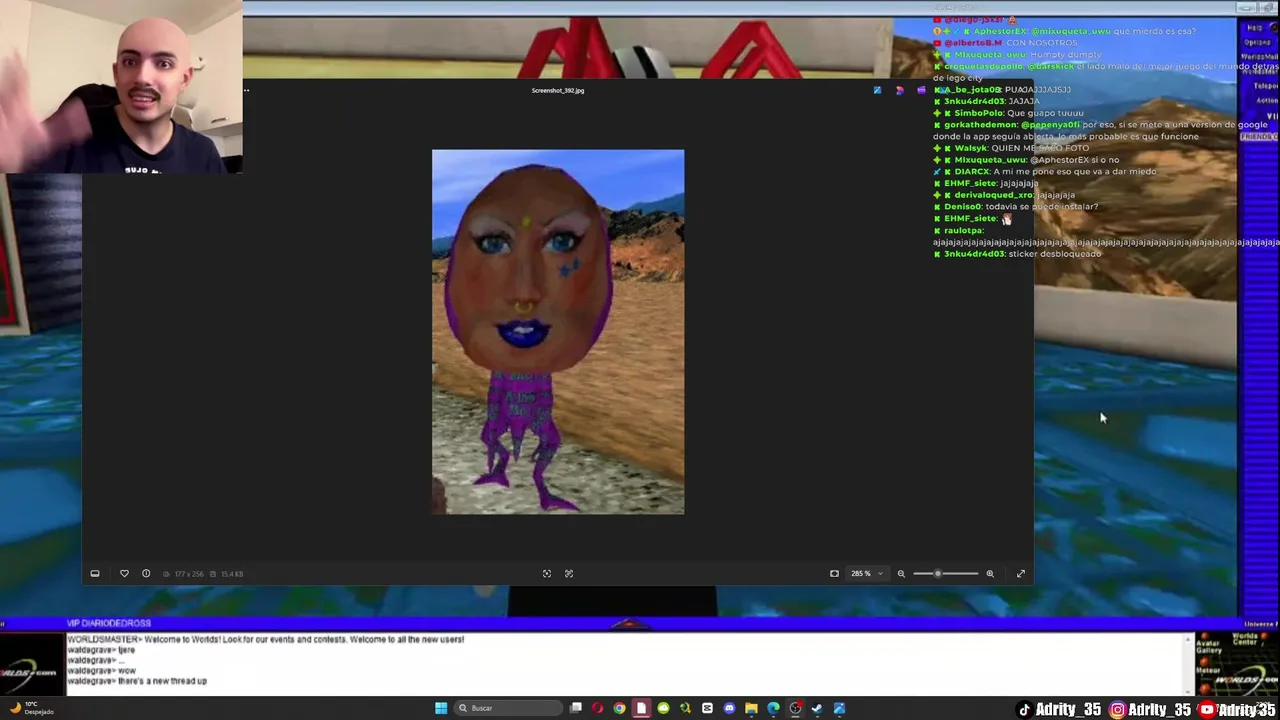Click the blue edit image icon in Photos title bar
This screenshot has height=720, width=1280.
(x=877, y=90)
